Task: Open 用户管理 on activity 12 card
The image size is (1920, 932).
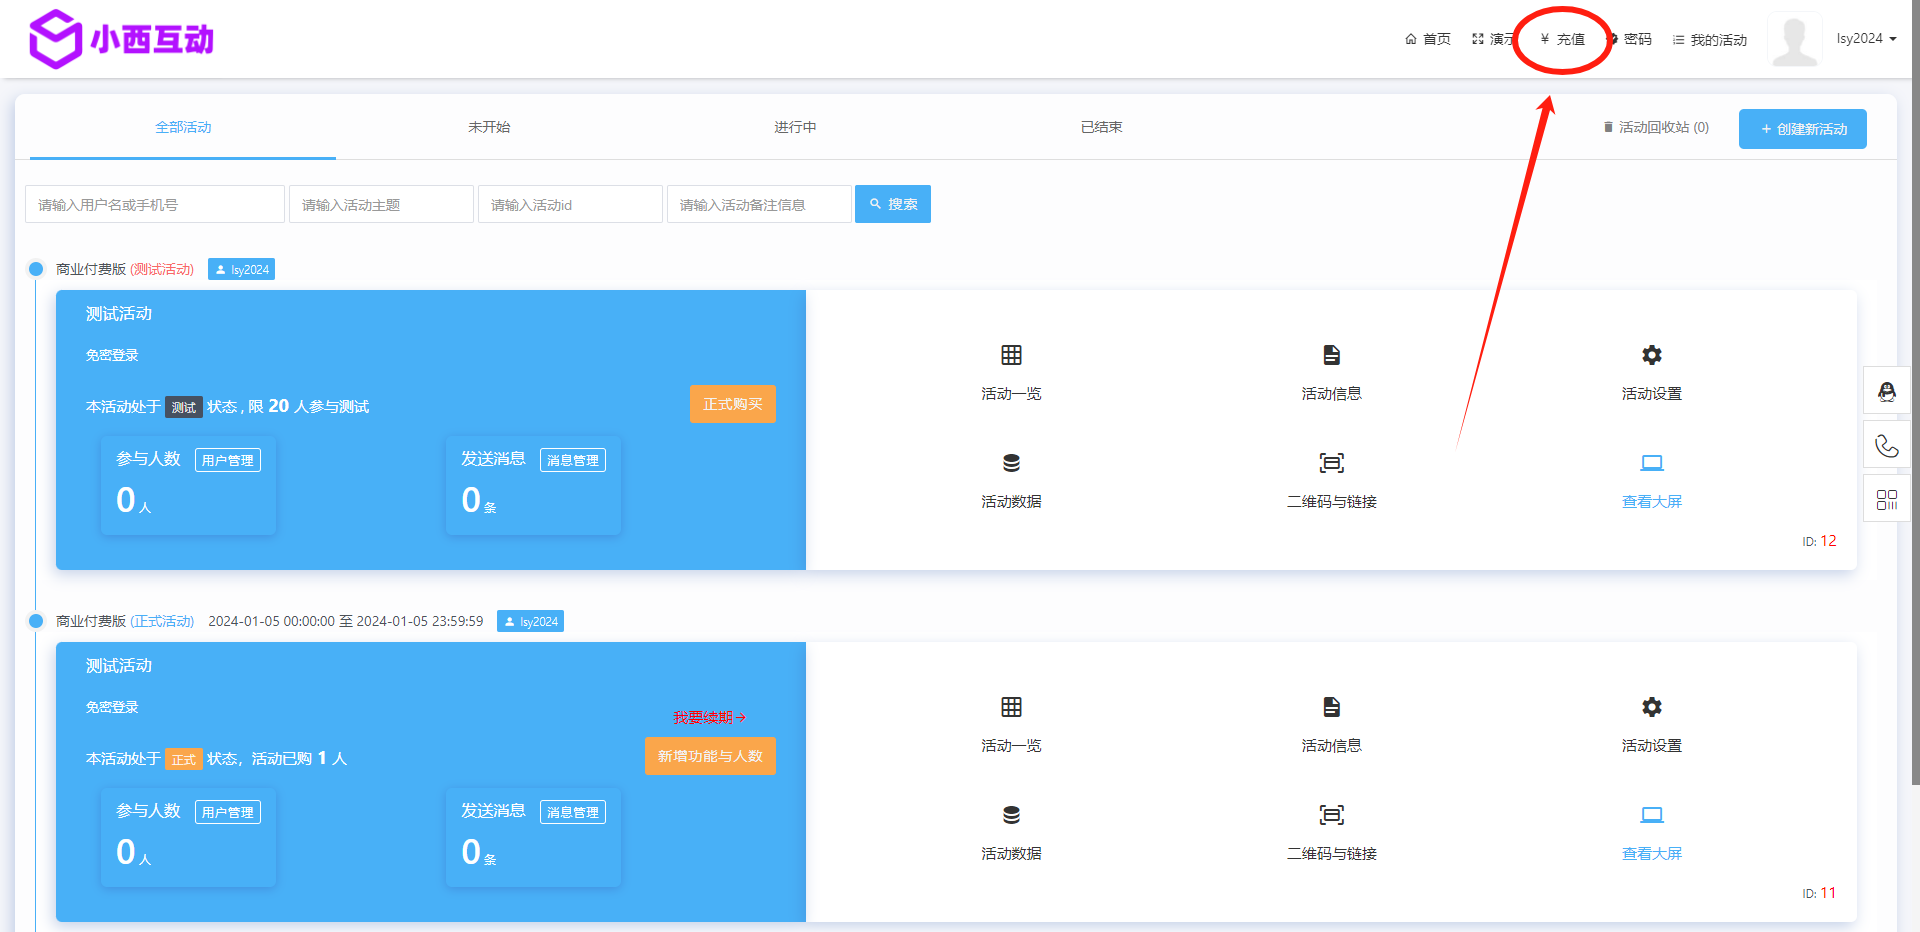Action: point(228,460)
